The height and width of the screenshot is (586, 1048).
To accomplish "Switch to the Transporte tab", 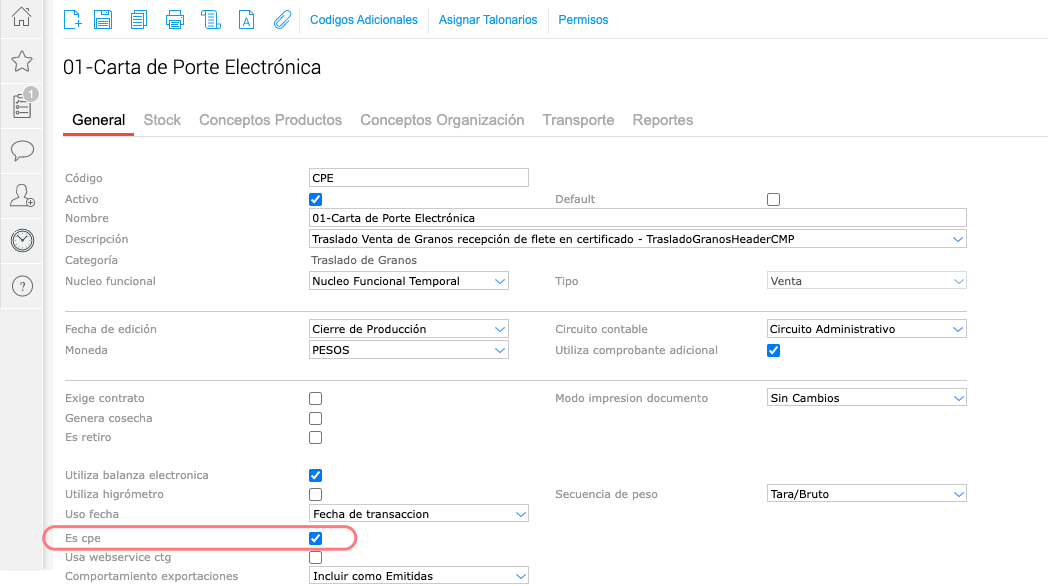I will coord(578,120).
